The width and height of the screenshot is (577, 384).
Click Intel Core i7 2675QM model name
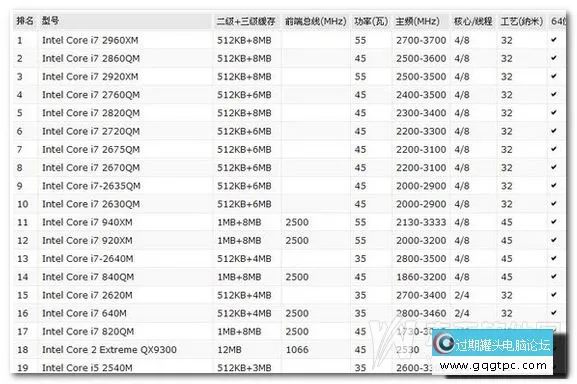[x=91, y=149]
